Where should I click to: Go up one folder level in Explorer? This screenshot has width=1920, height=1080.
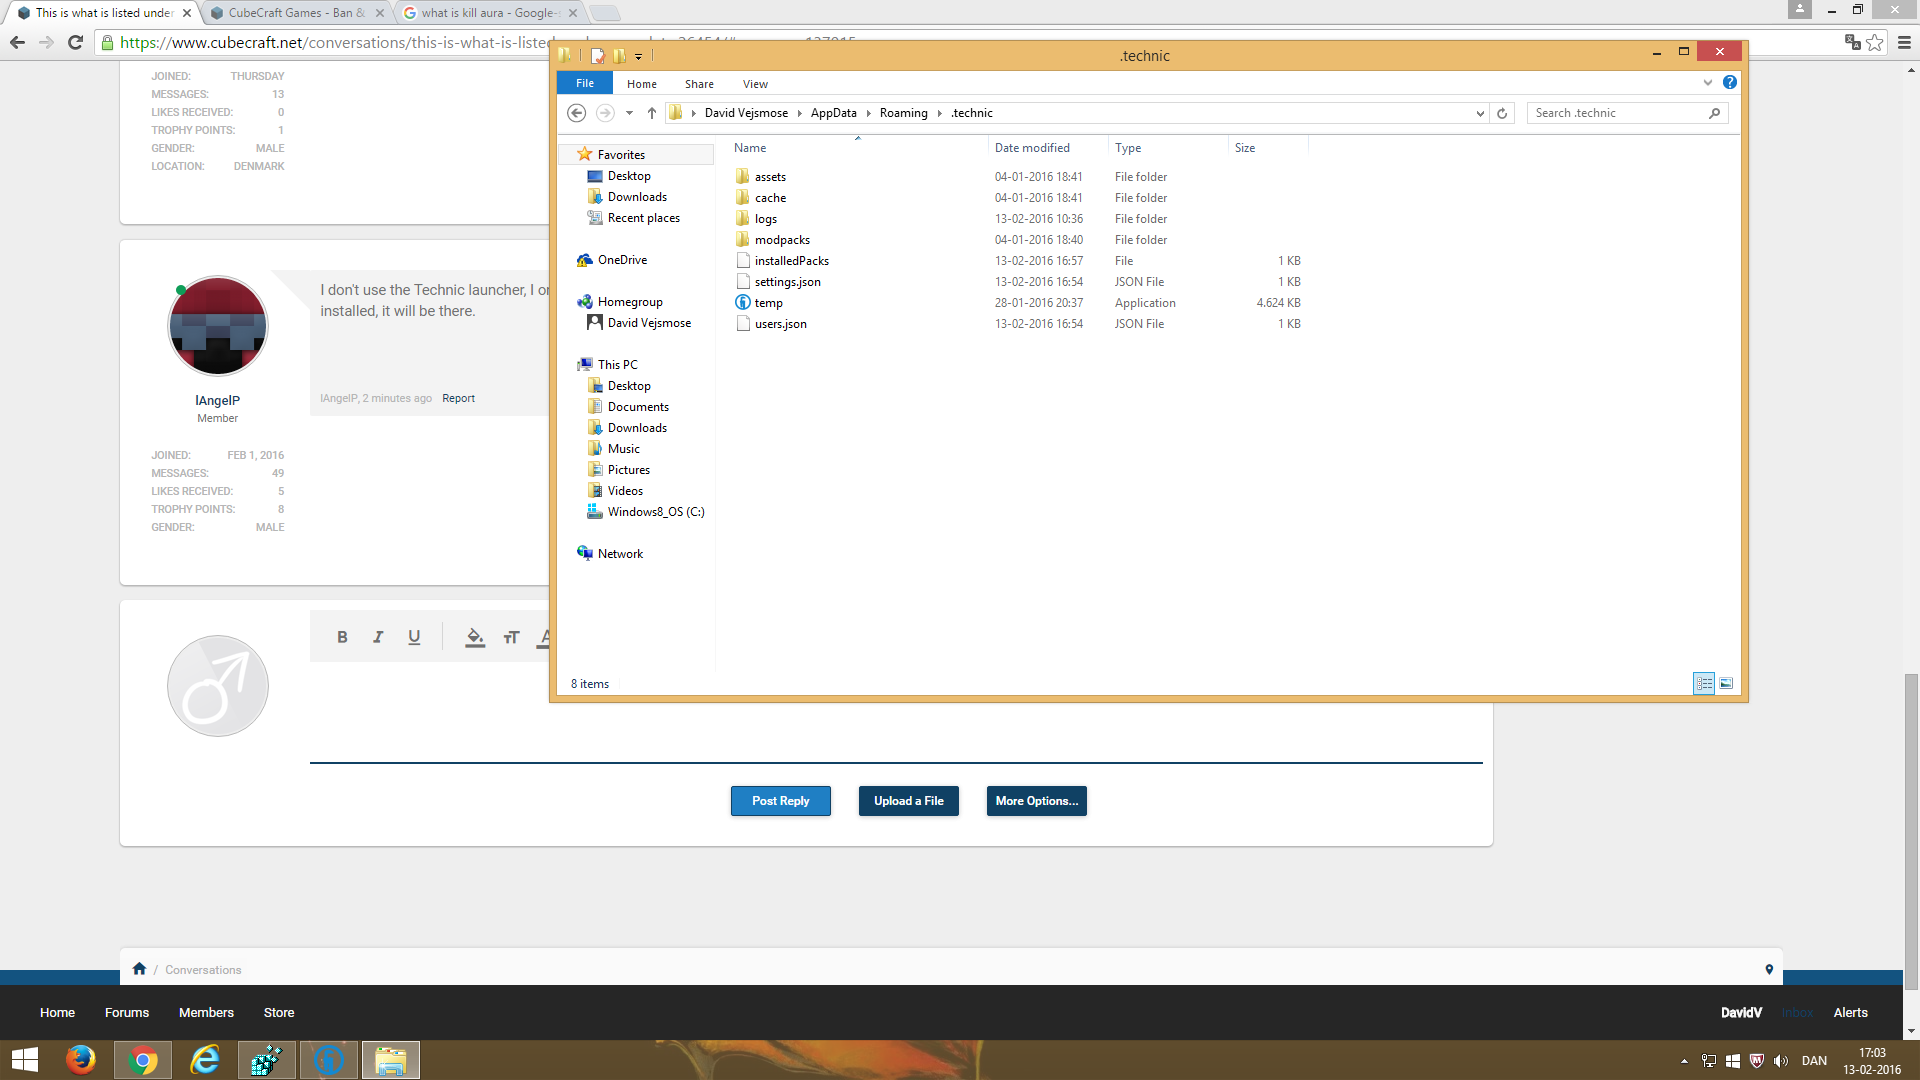coord(652,113)
